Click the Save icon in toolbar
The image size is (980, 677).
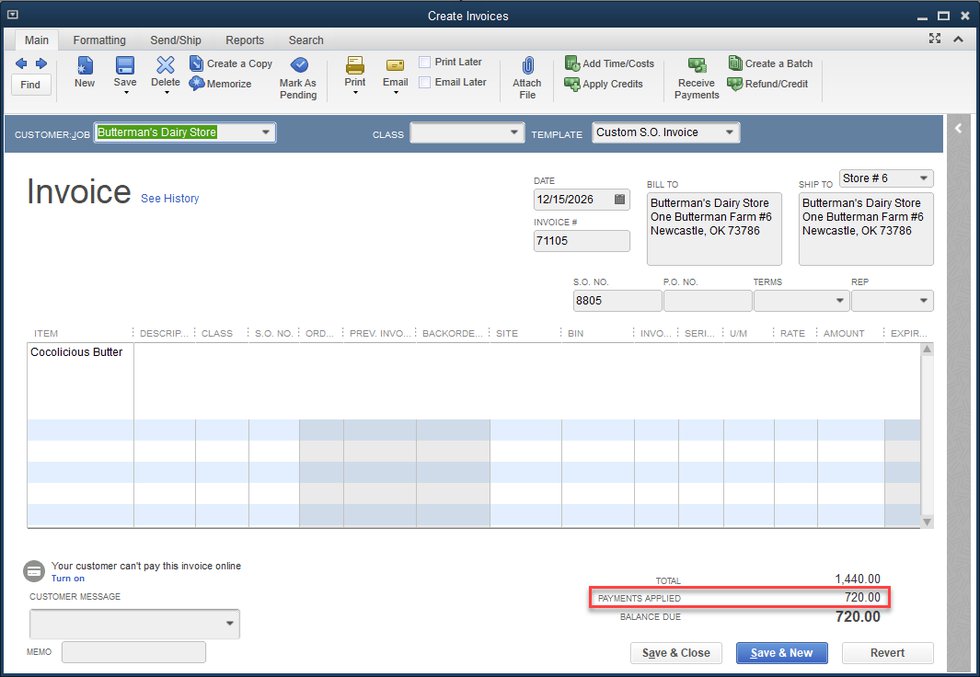[x=125, y=66]
